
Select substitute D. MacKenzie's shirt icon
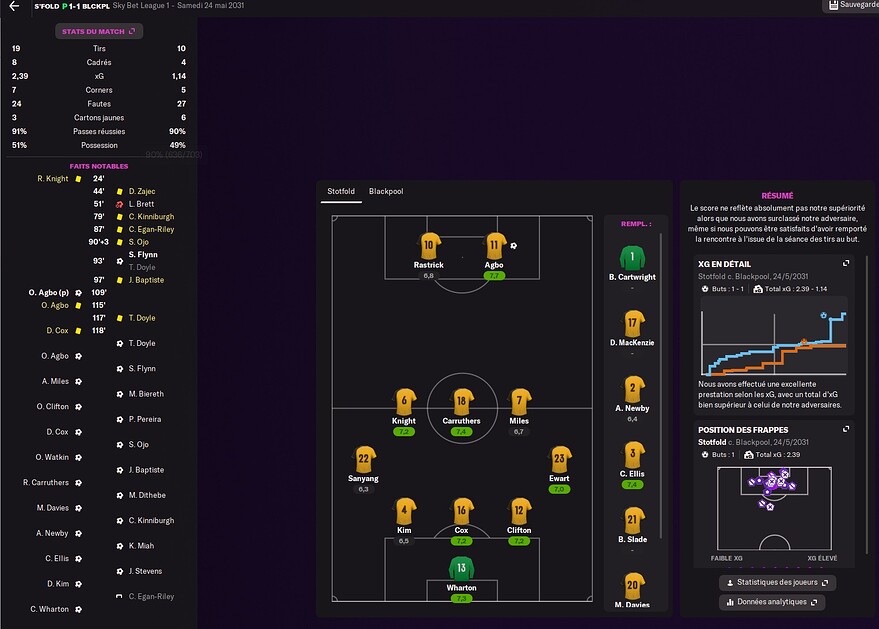click(632, 323)
